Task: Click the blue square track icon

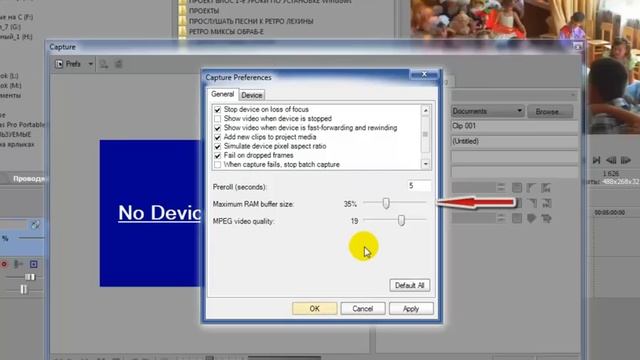Action: point(33,264)
